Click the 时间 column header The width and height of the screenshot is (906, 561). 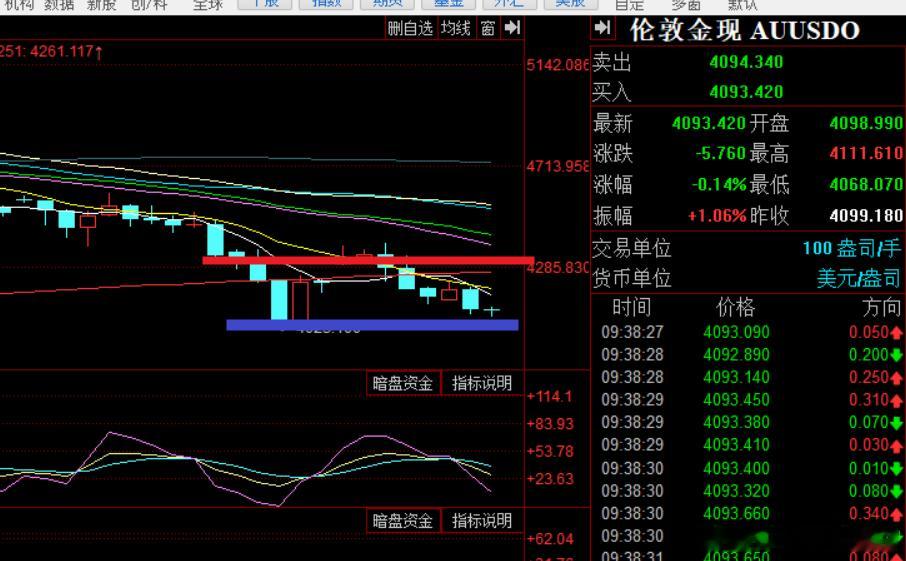pos(632,307)
